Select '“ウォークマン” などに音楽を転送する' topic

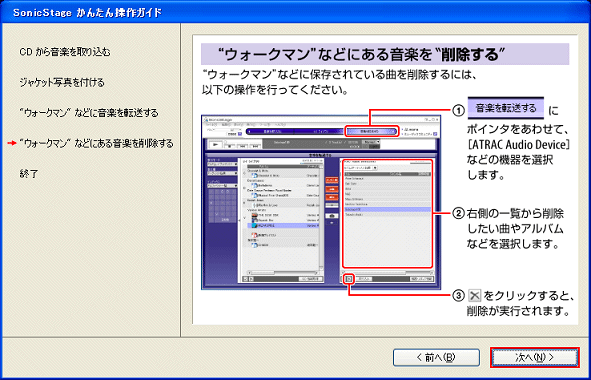point(89,113)
